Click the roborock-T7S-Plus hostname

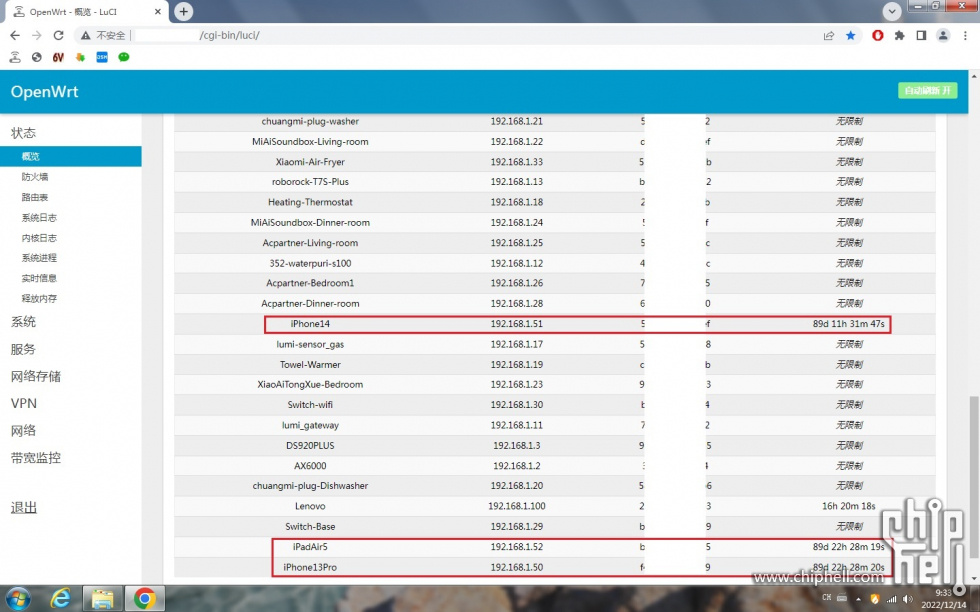point(310,182)
